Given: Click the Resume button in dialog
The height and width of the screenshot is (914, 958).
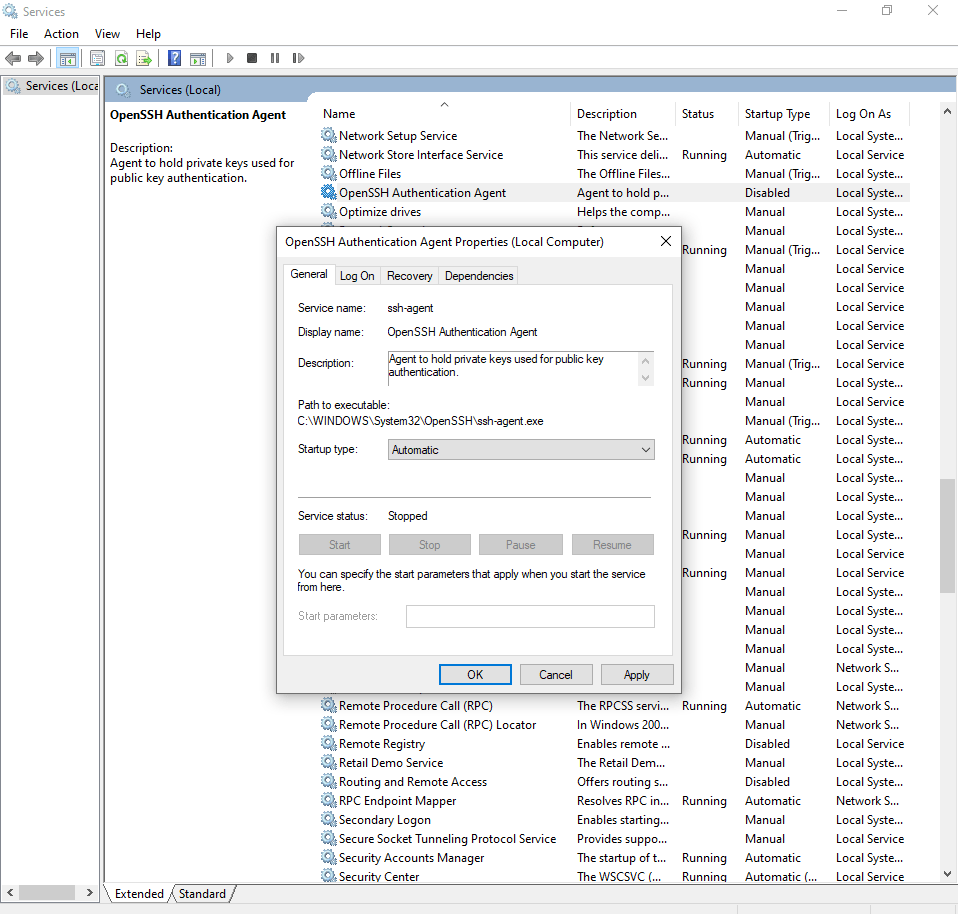Looking at the screenshot, I should click(x=612, y=544).
